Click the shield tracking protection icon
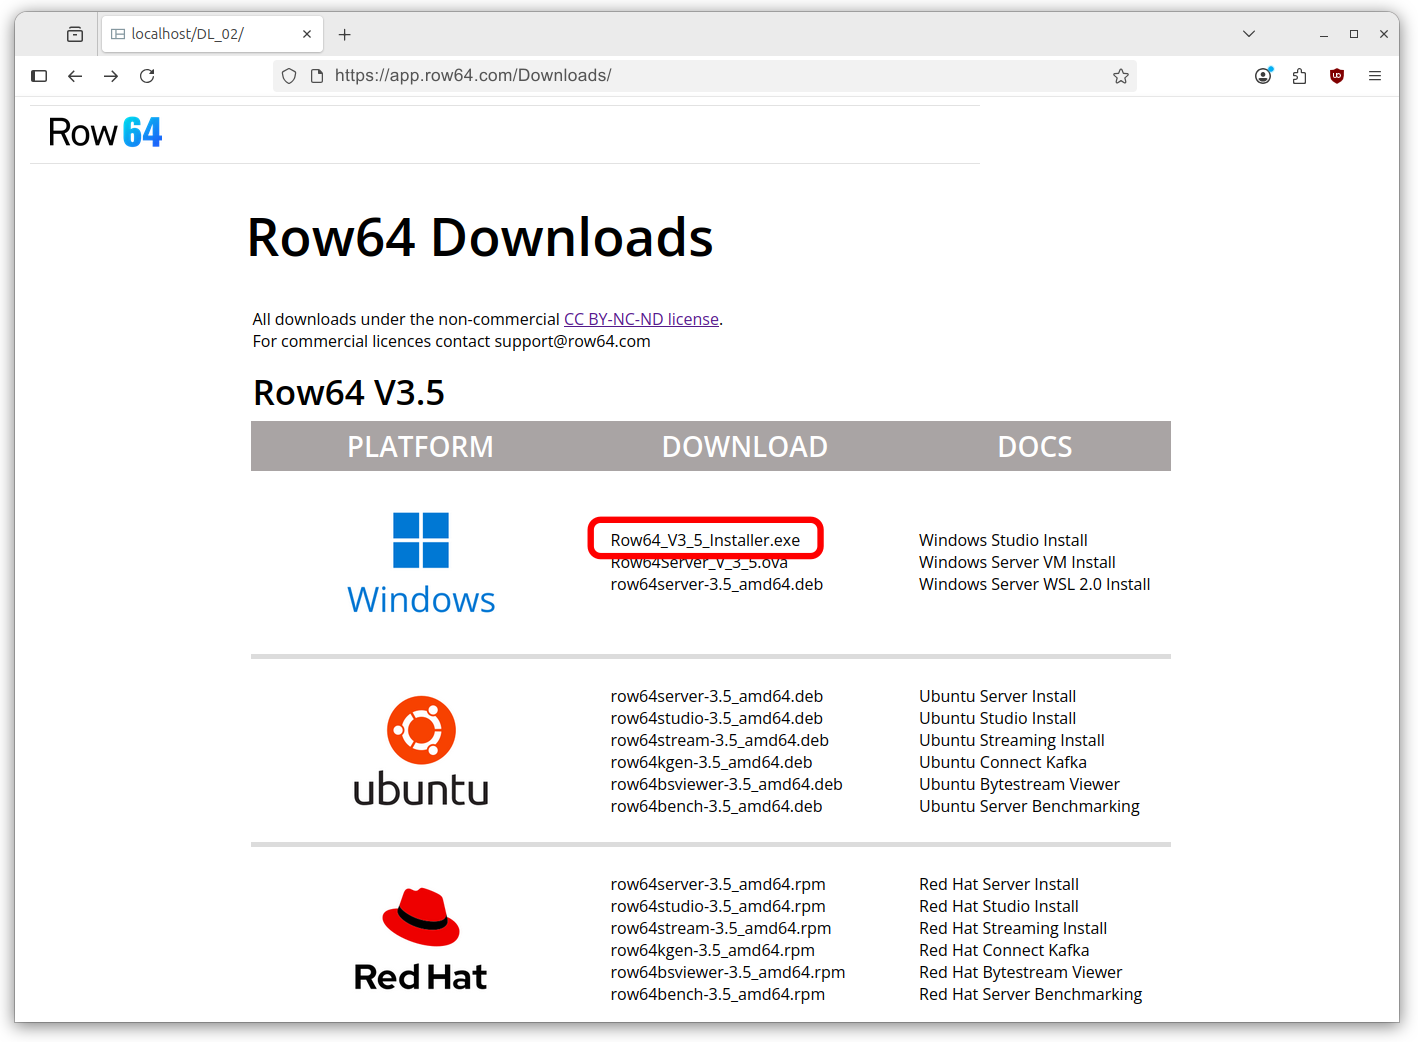 289,76
